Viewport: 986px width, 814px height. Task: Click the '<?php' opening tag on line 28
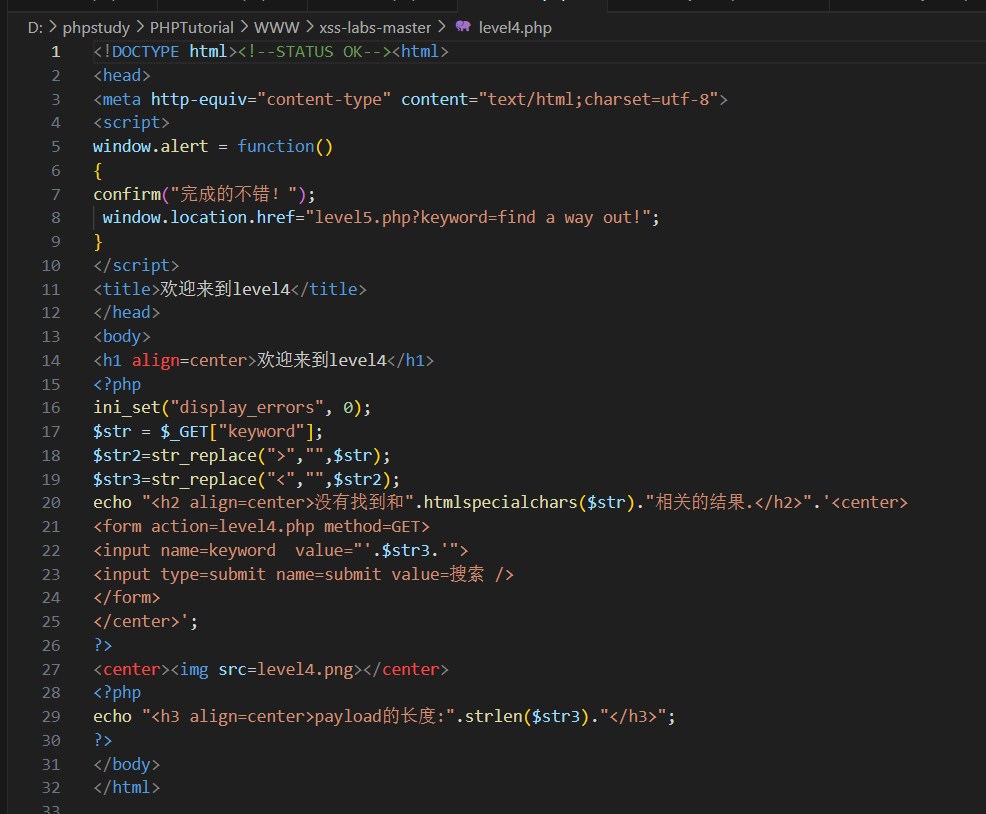[x=117, y=693]
